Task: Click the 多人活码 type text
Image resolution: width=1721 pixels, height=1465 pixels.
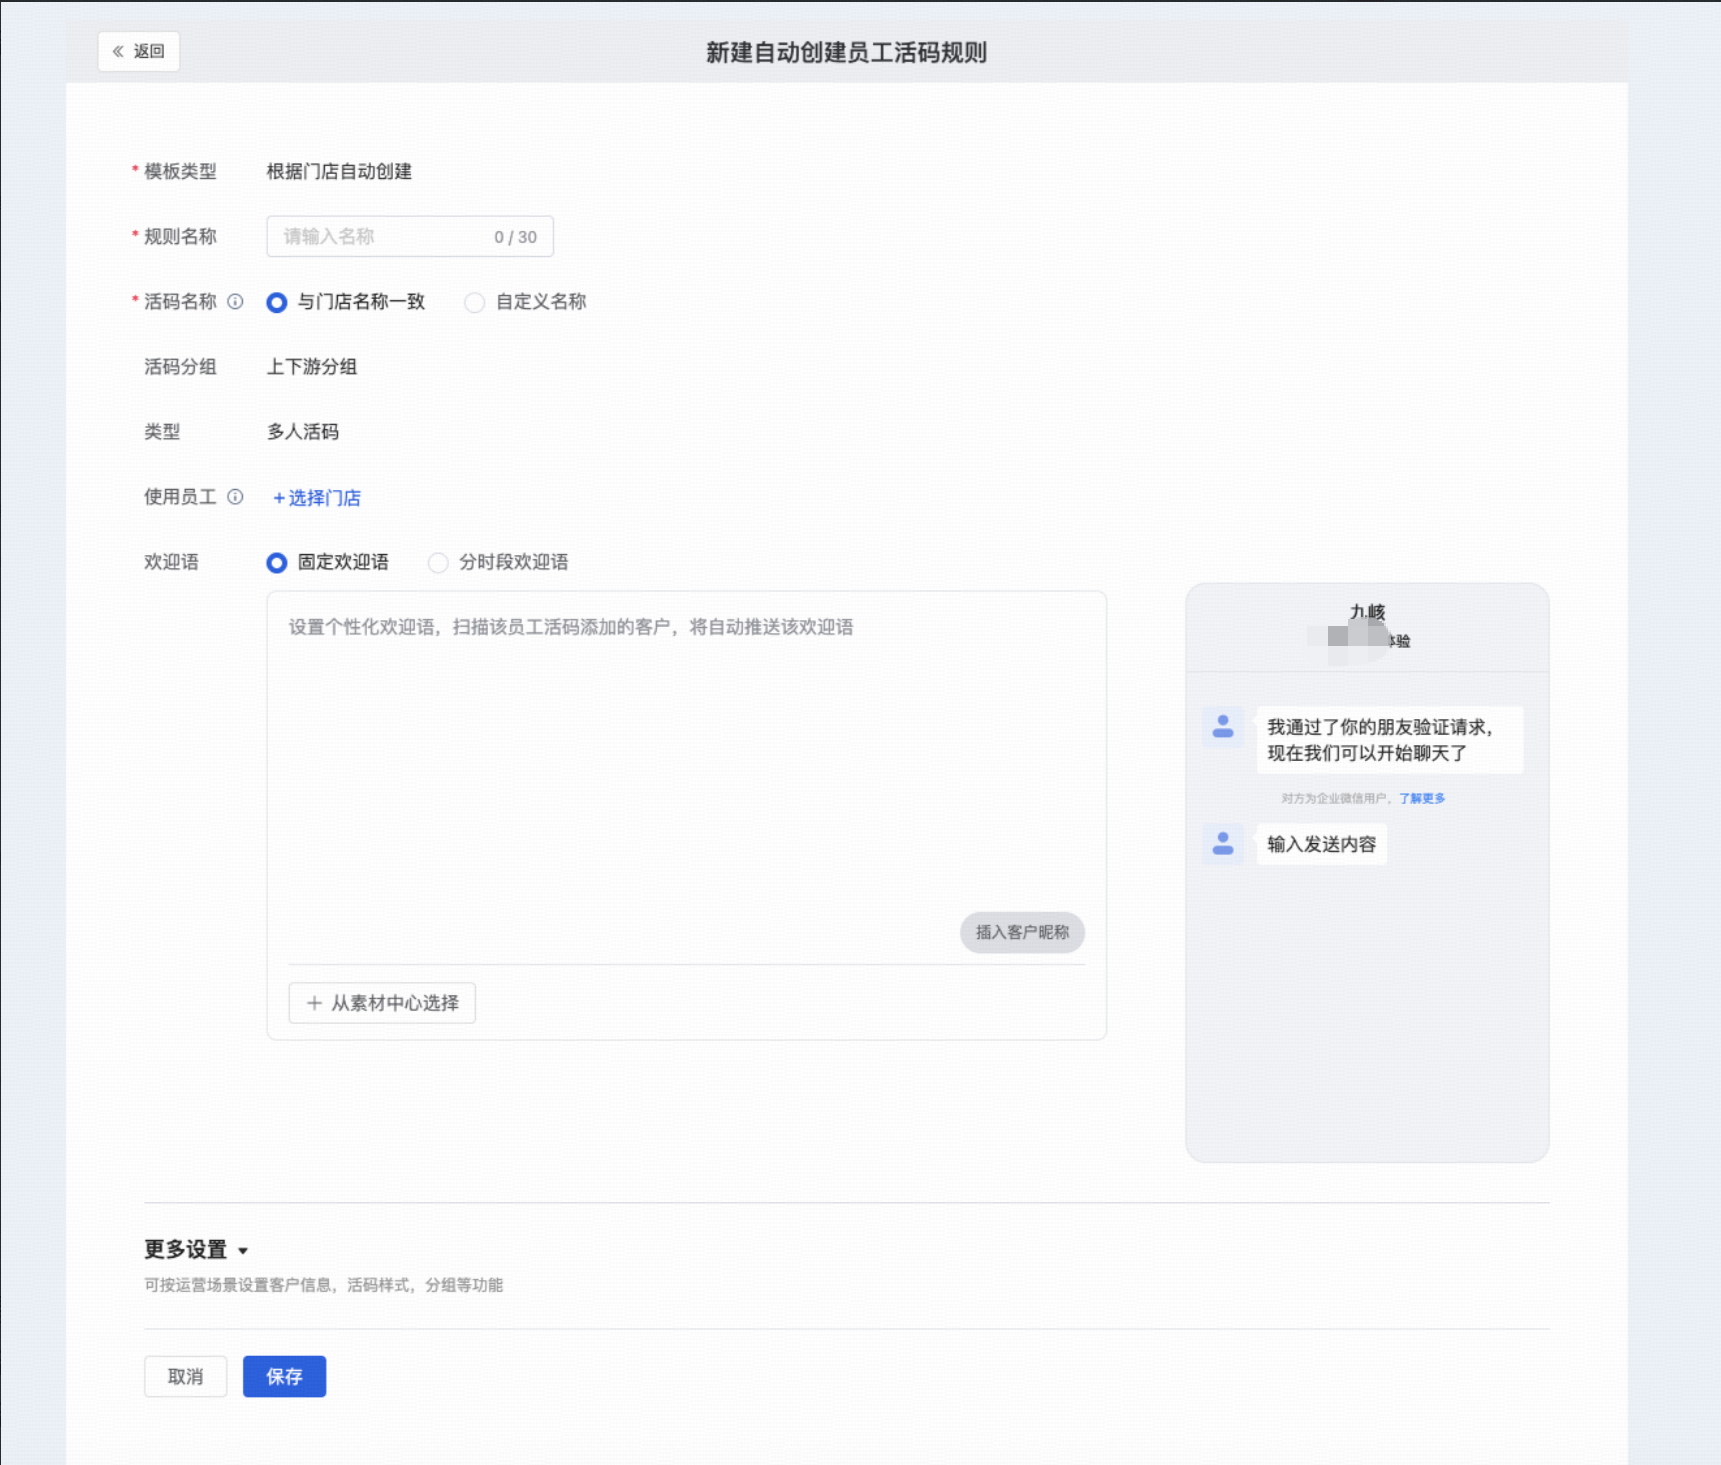Action: pyautogui.click(x=303, y=432)
